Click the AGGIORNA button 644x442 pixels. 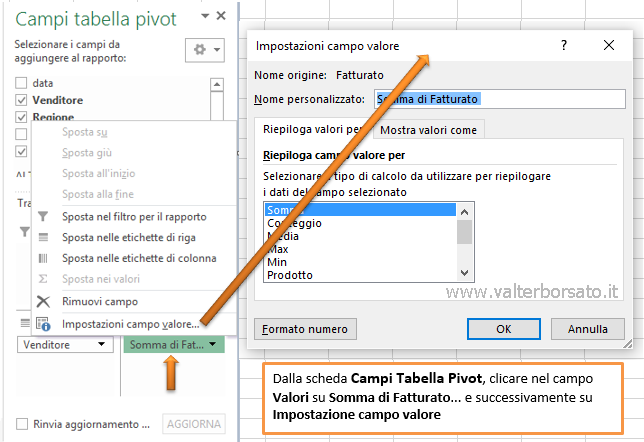194,424
